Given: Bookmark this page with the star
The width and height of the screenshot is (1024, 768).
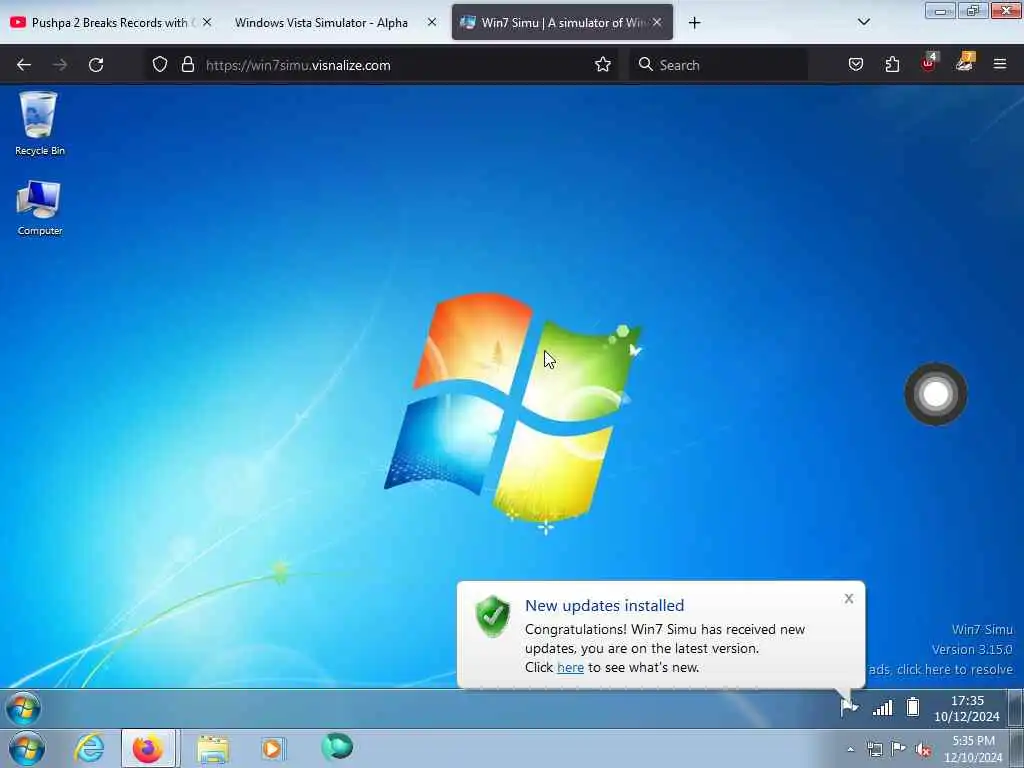Looking at the screenshot, I should click(602, 65).
